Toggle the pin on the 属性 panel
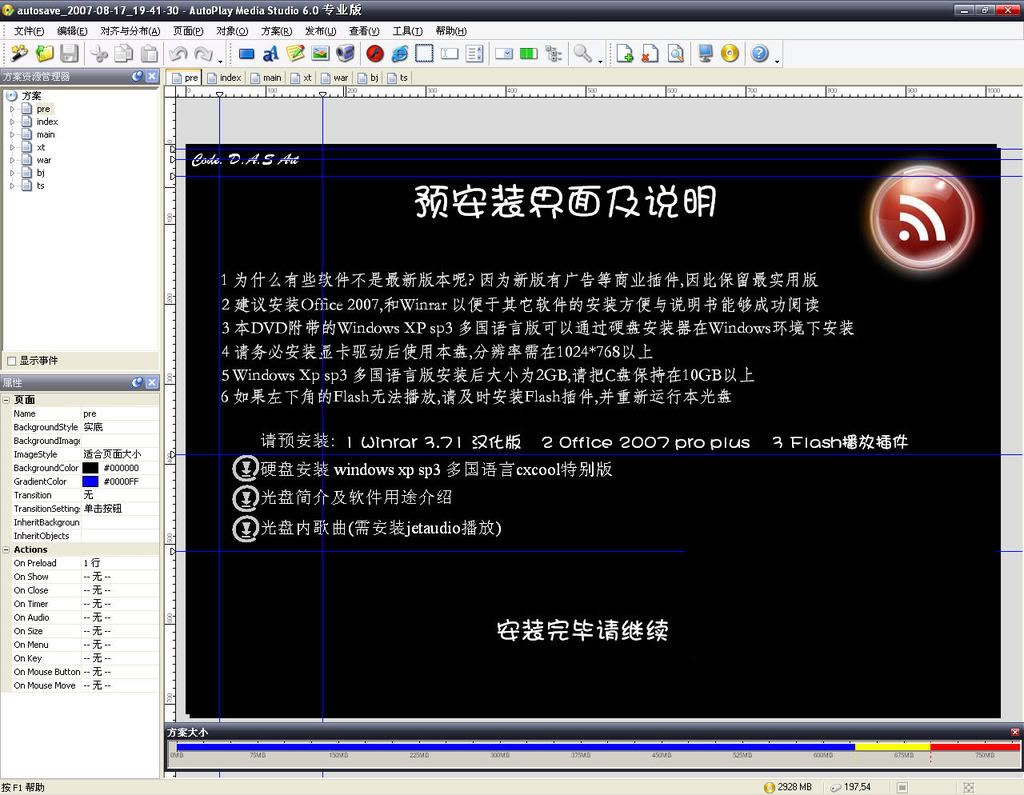The height and width of the screenshot is (795, 1024). [x=137, y=383]
